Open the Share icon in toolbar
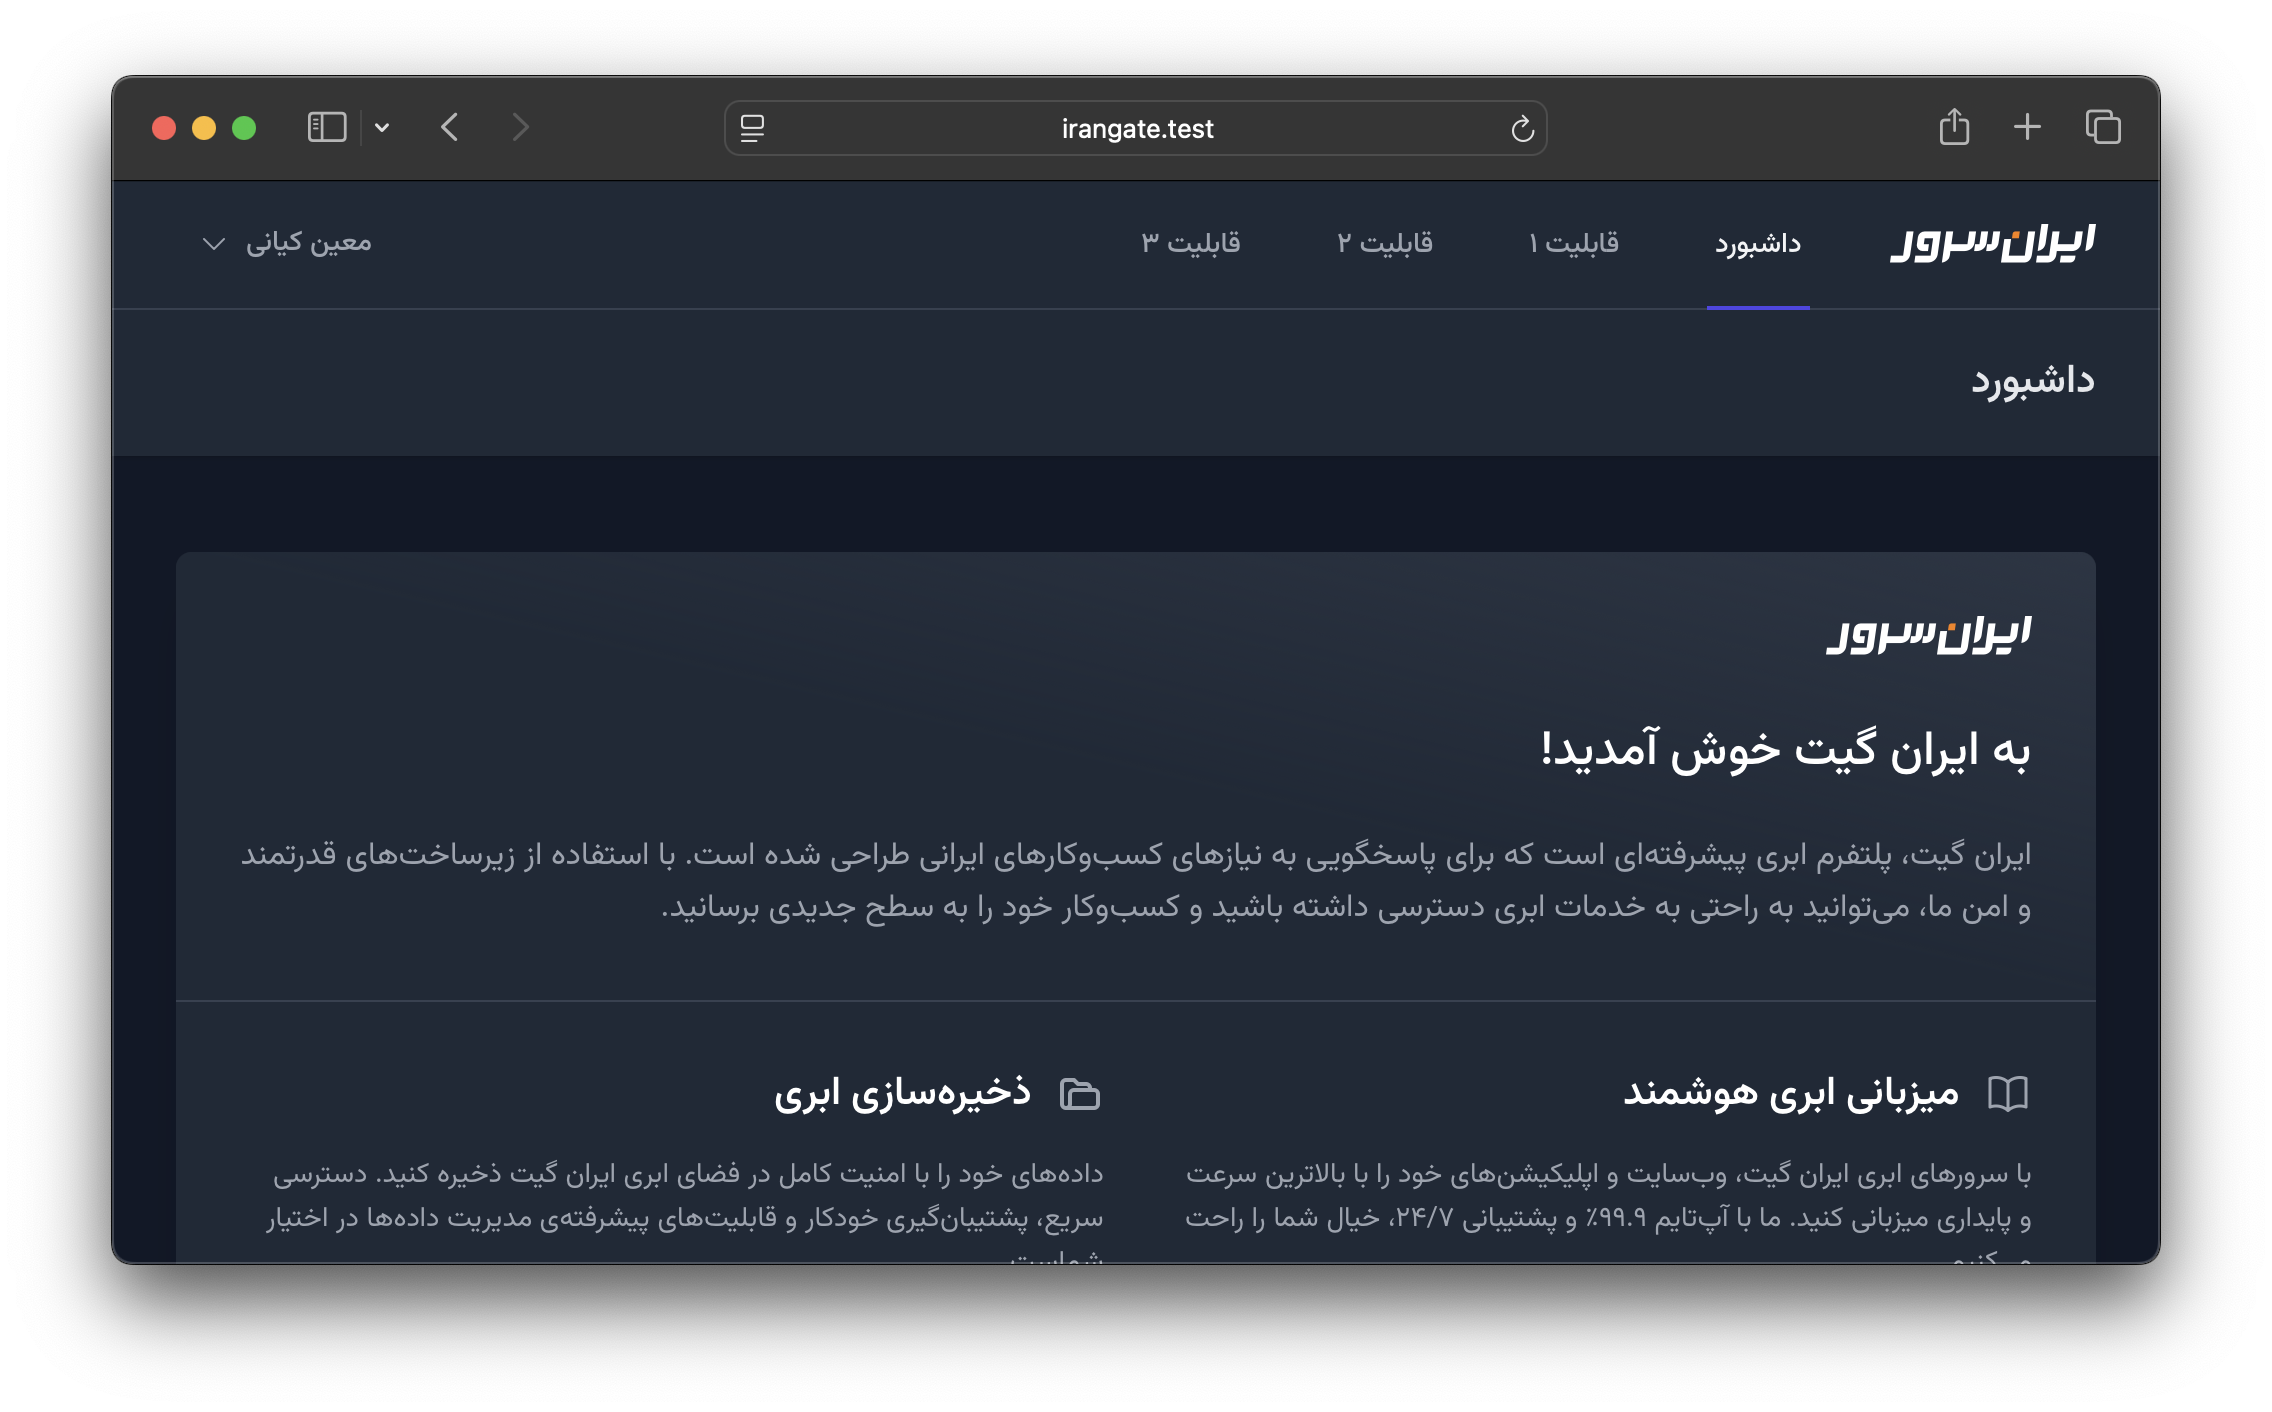 point(1954,127)
